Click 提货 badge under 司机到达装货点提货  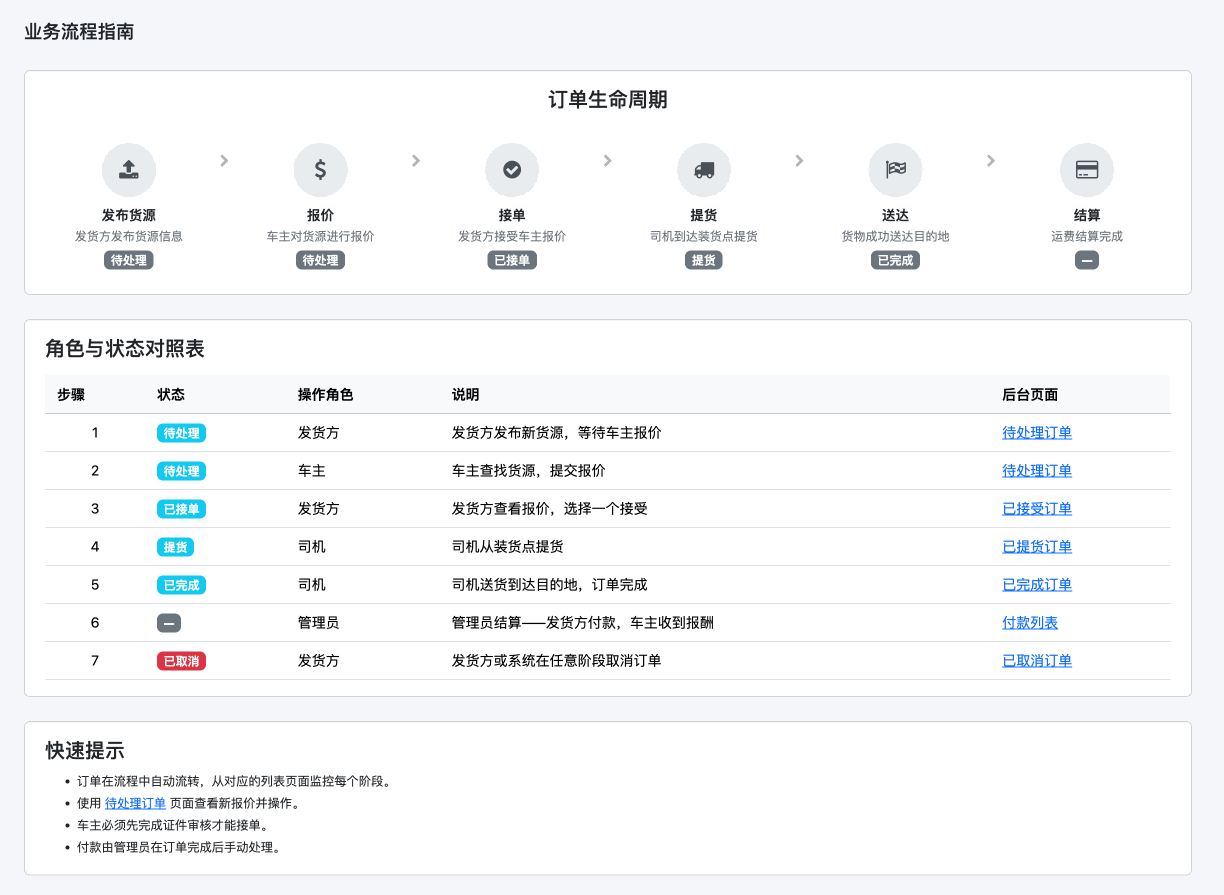coord(704,260)
